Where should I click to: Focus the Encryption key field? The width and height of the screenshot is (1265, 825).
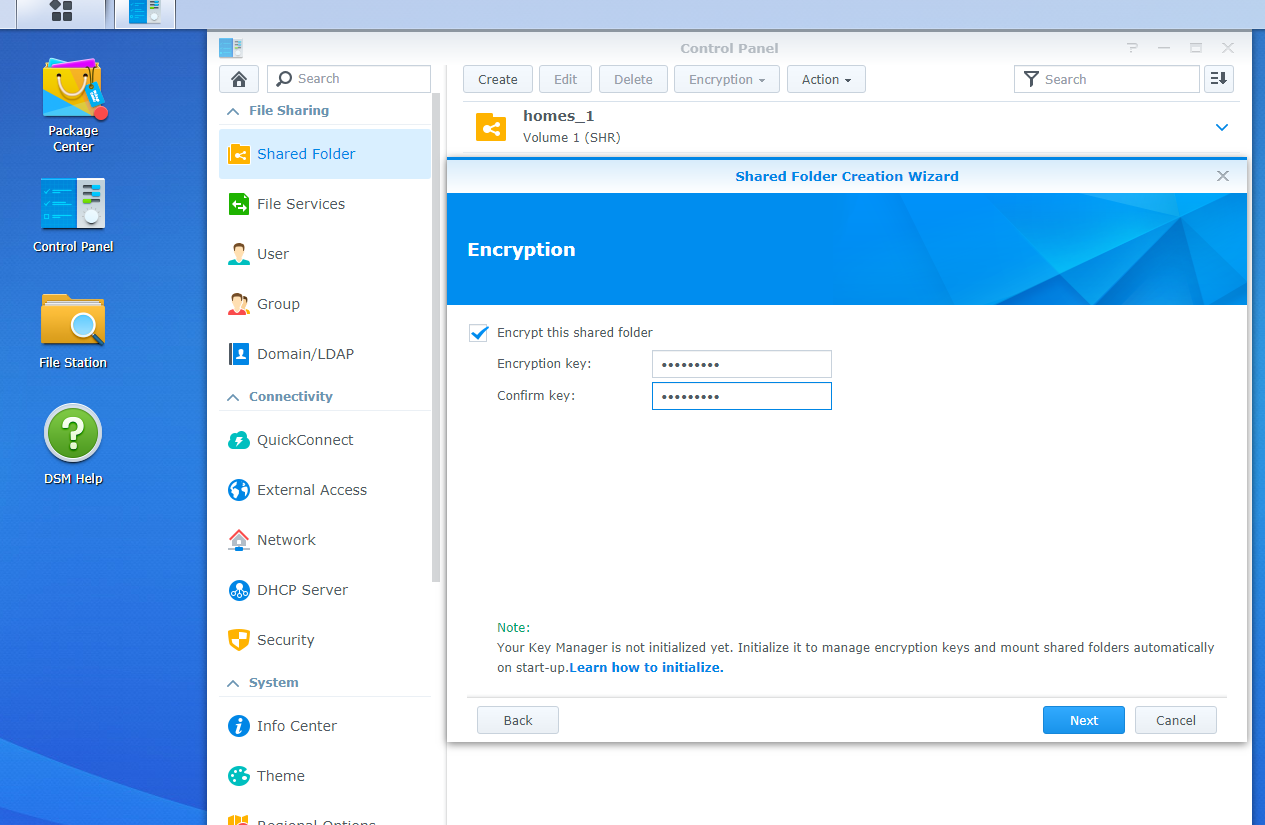(742, 364)
